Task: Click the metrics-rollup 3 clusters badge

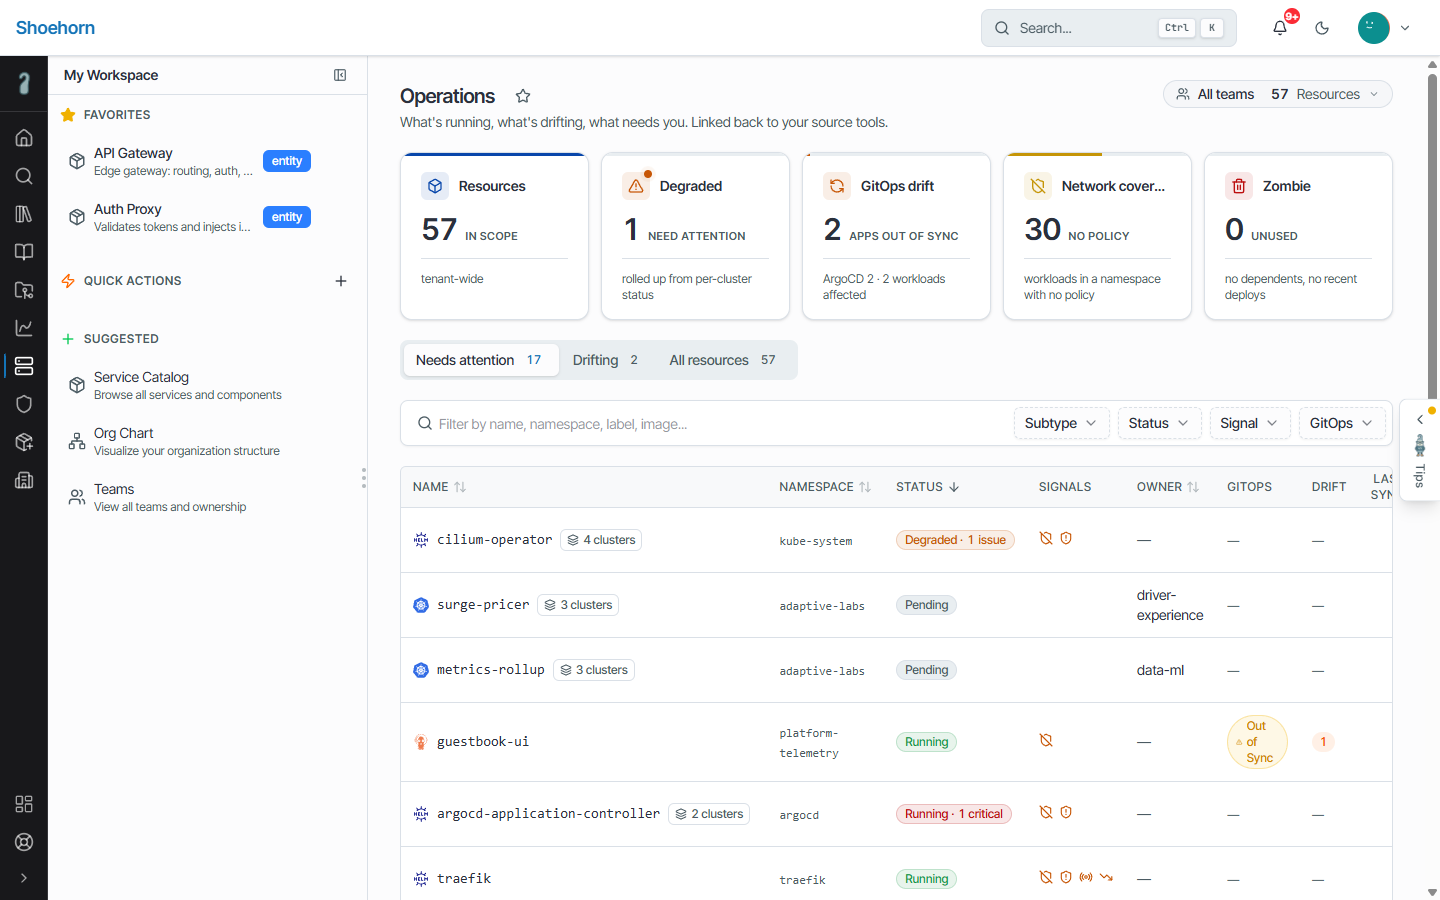Action: click(594, 670)
